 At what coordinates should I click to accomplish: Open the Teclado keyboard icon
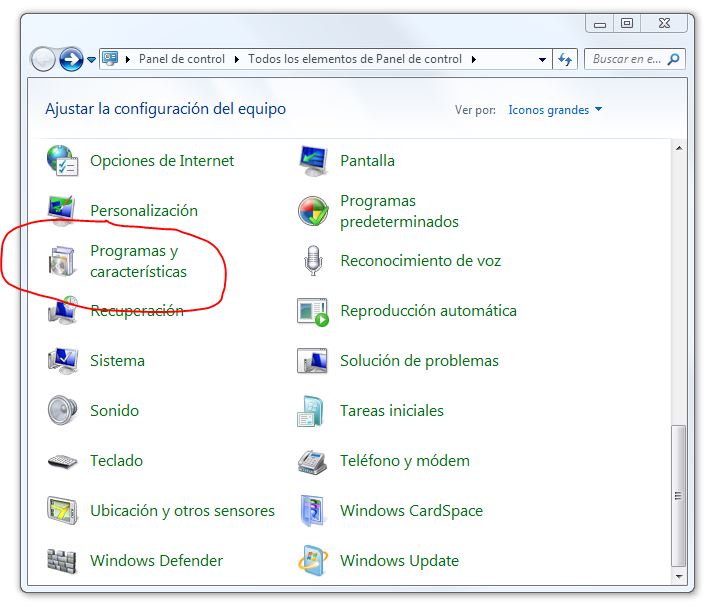point(62,461)
